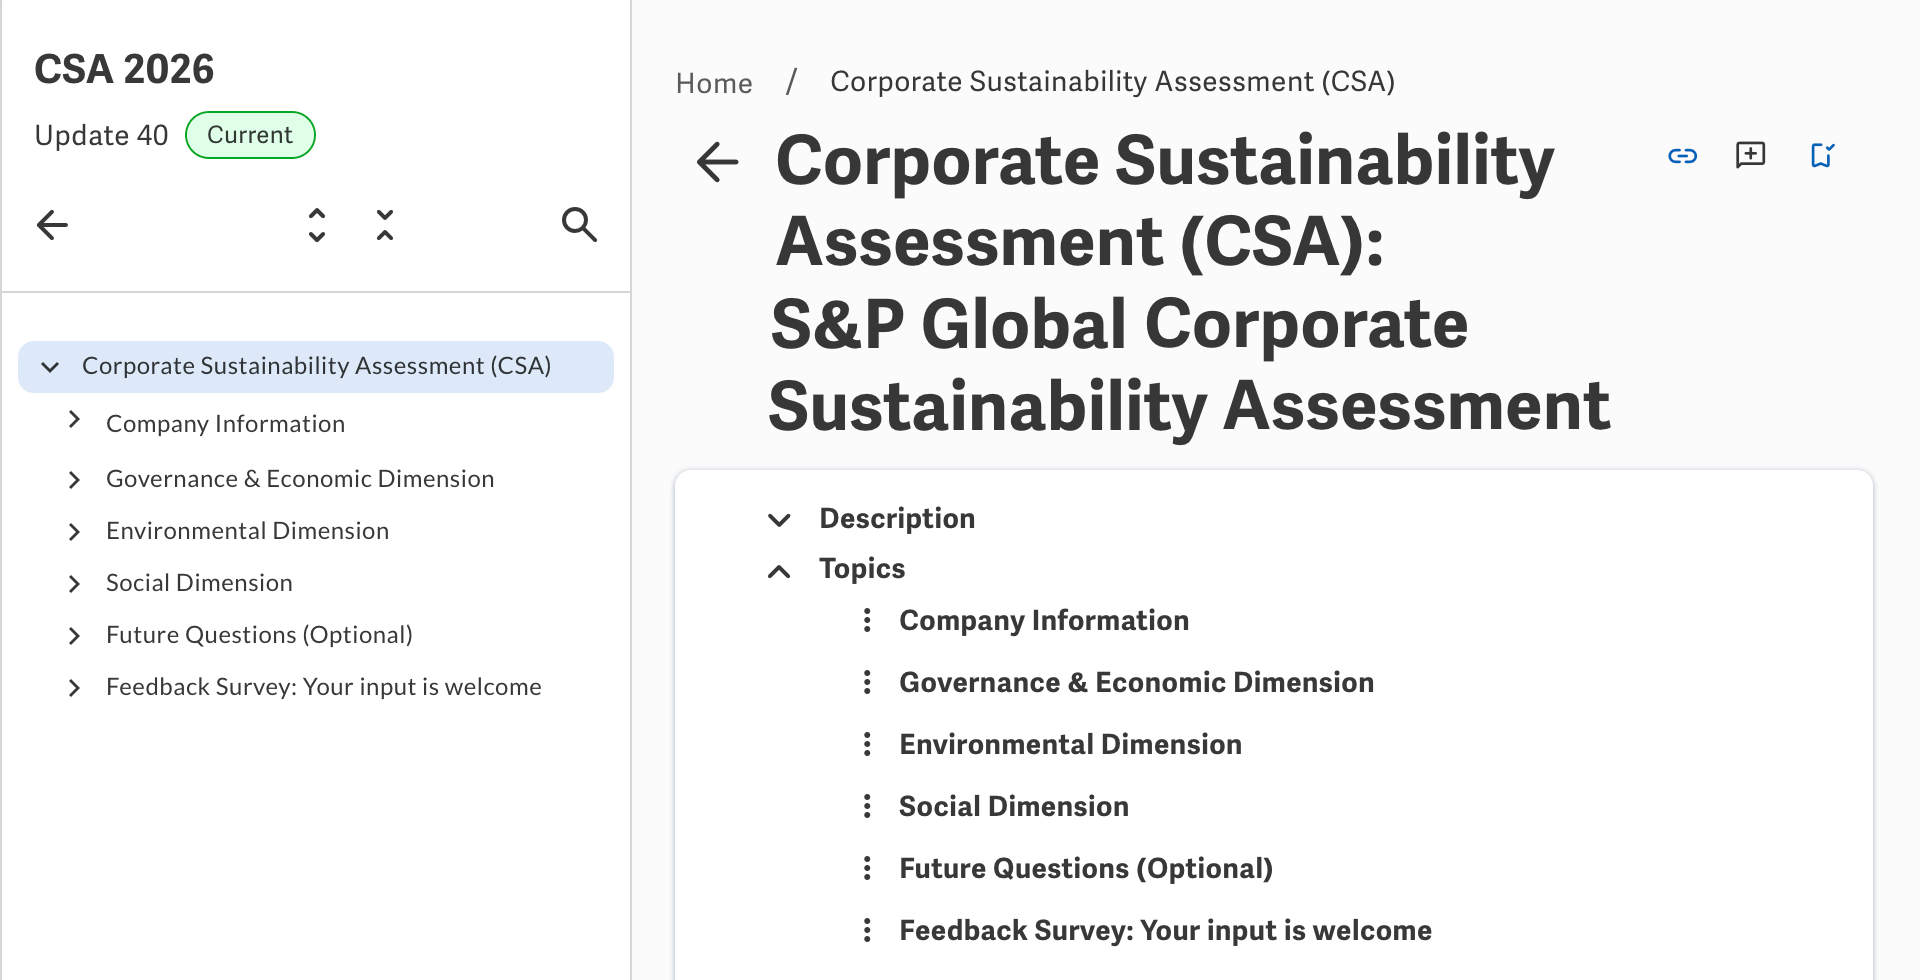This screenshot has width=1920, height=980.
Task: Open Social Dimension in sidebar tree
Action: tap(199, 583)
